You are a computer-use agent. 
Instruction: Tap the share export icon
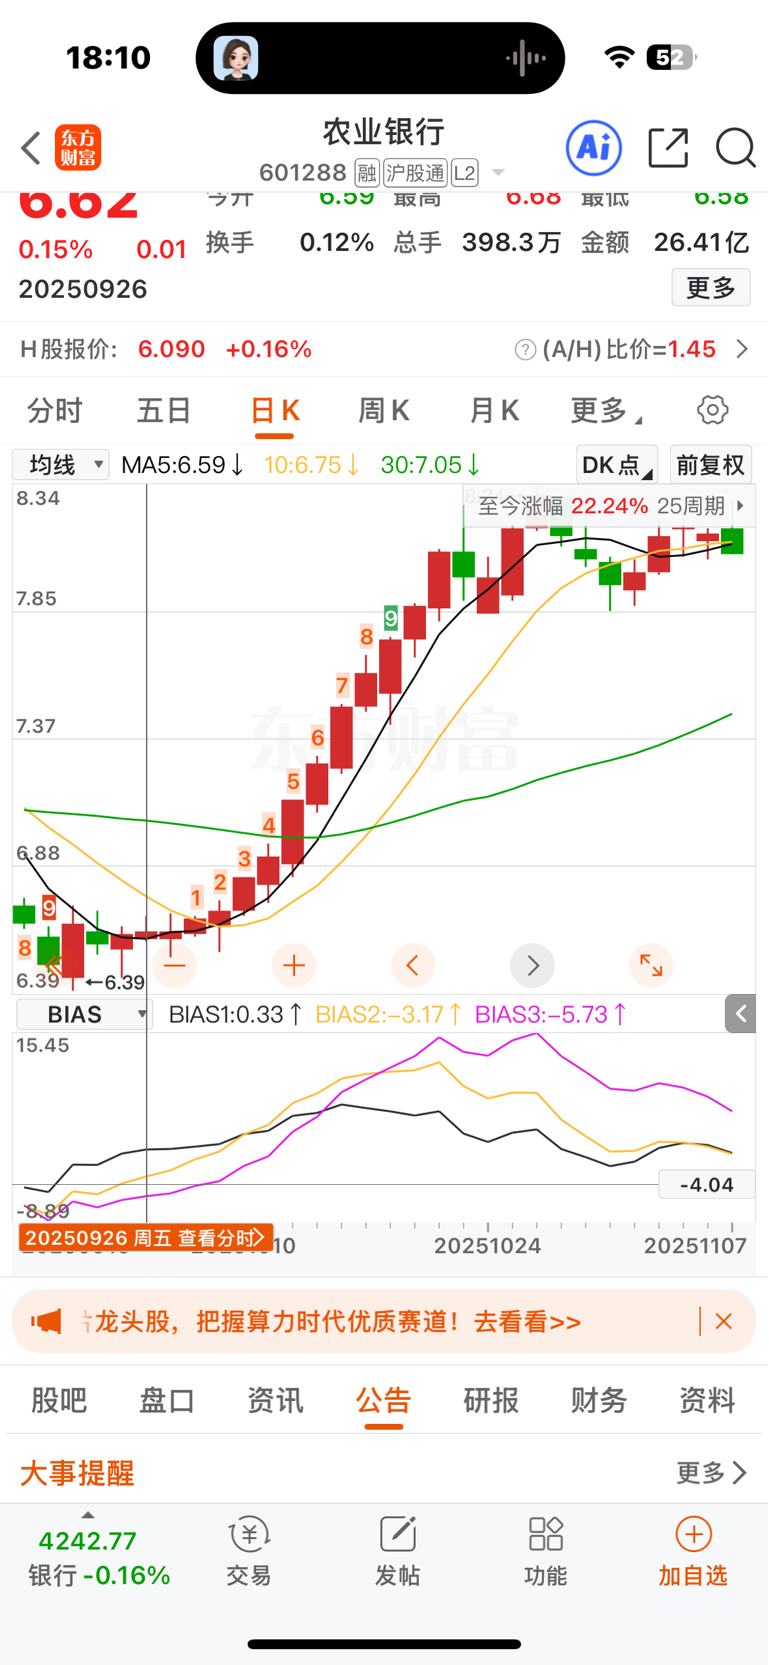coord(668,148)
